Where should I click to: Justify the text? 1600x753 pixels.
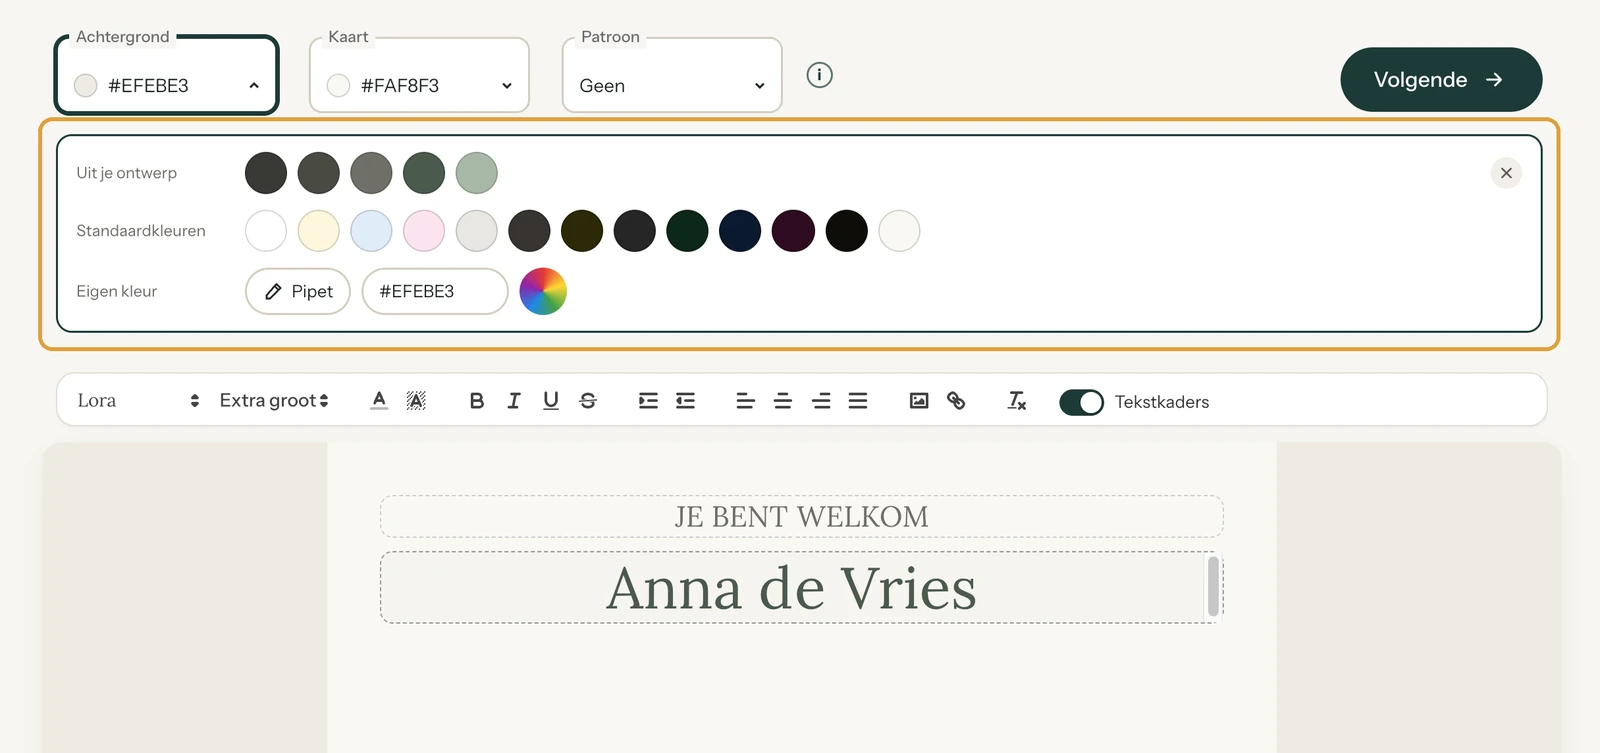pos(858,400)
